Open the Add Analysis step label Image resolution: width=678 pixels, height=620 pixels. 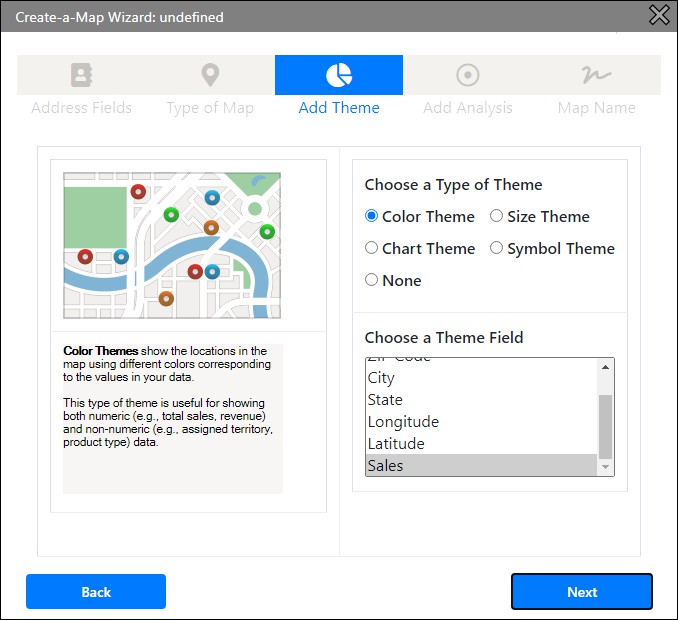[467, 108]
